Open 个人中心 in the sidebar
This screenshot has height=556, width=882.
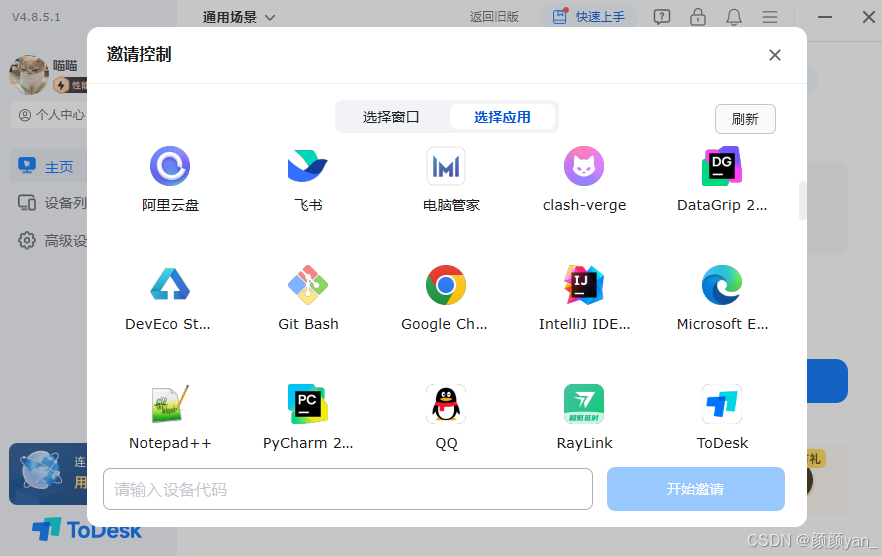click(50, 115)
